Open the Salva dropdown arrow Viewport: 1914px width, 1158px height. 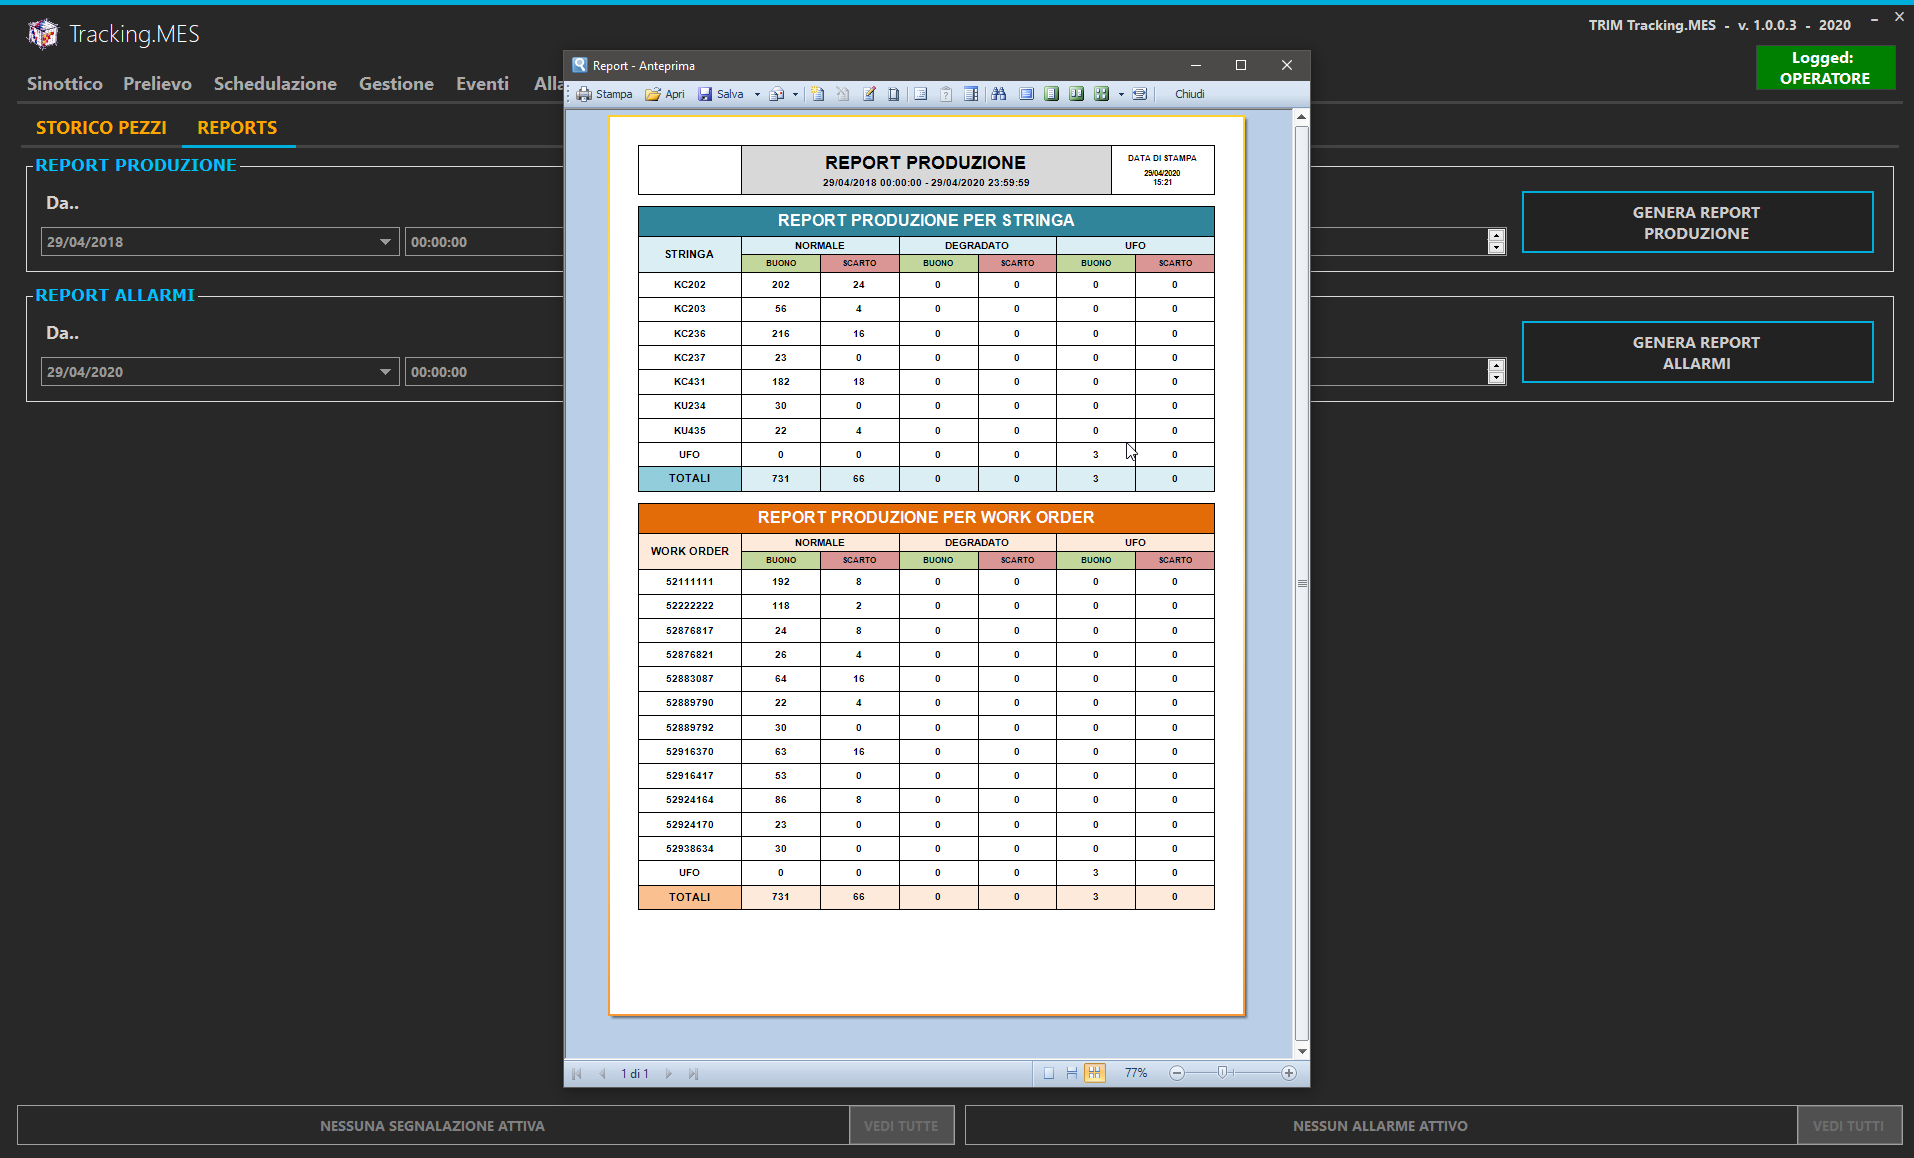click(x=757, y=94)
